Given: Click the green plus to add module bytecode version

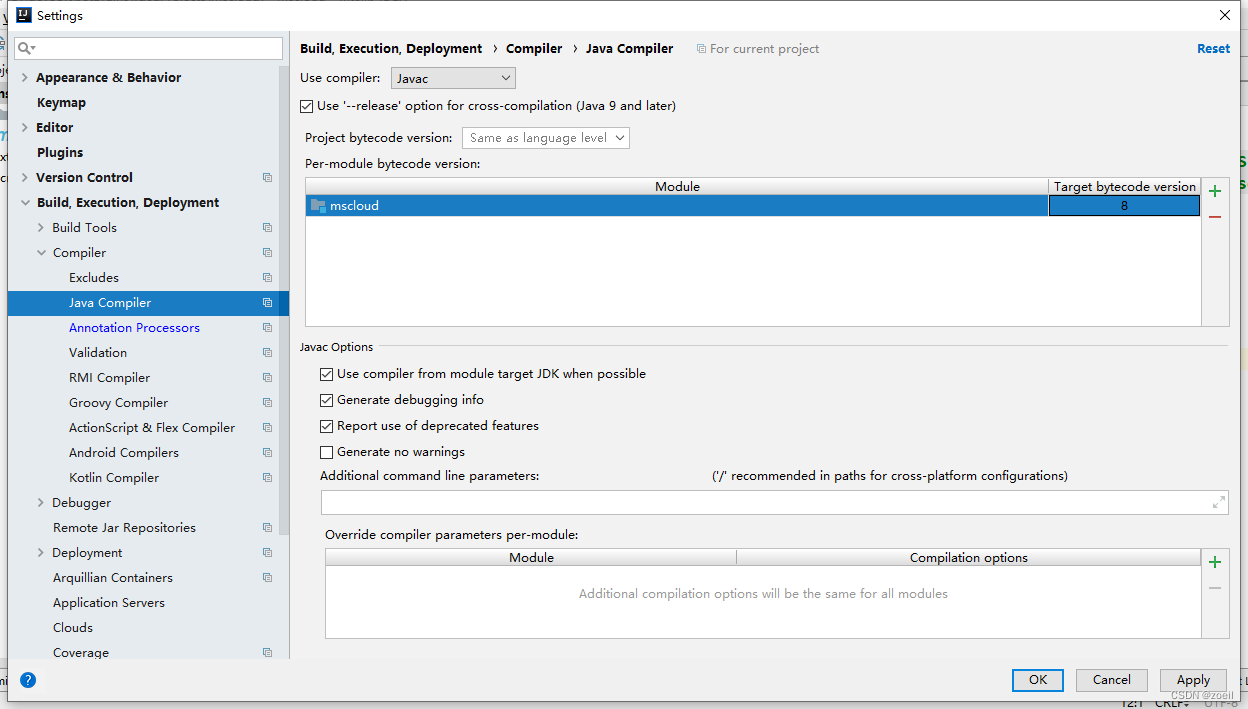Looking at the screenshot, I should 1215,191.
